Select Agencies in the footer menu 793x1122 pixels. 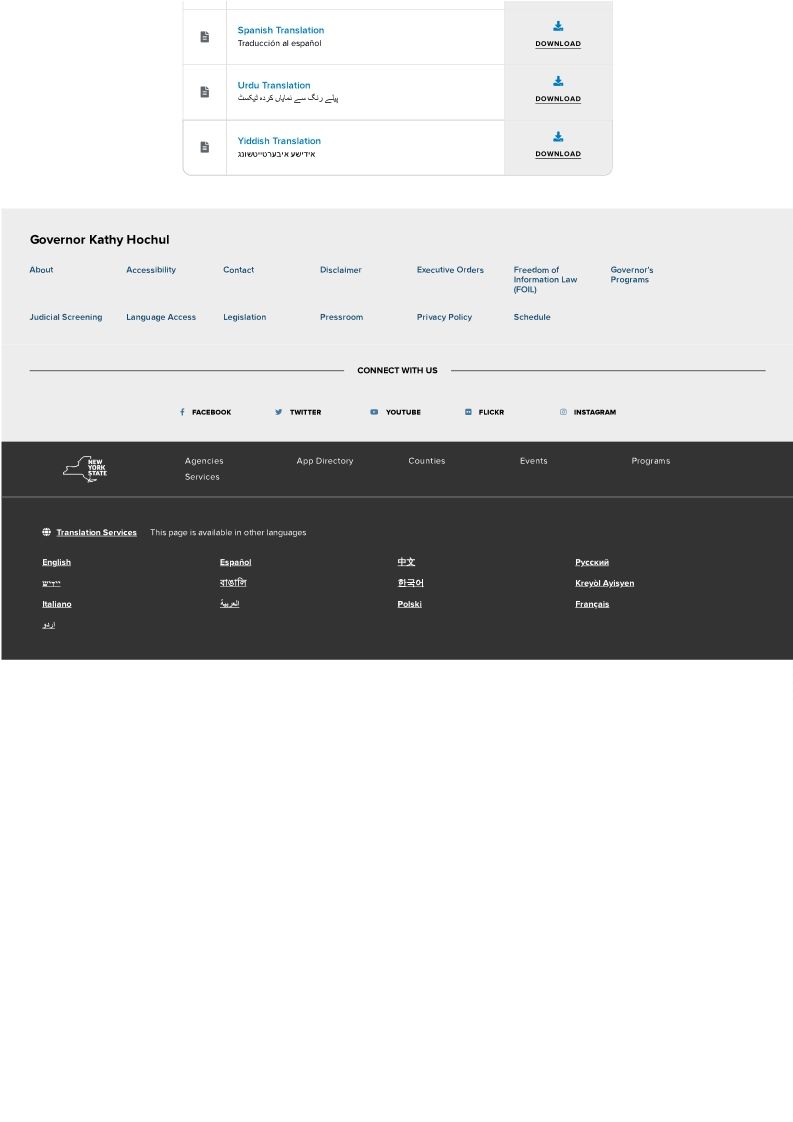204,461
